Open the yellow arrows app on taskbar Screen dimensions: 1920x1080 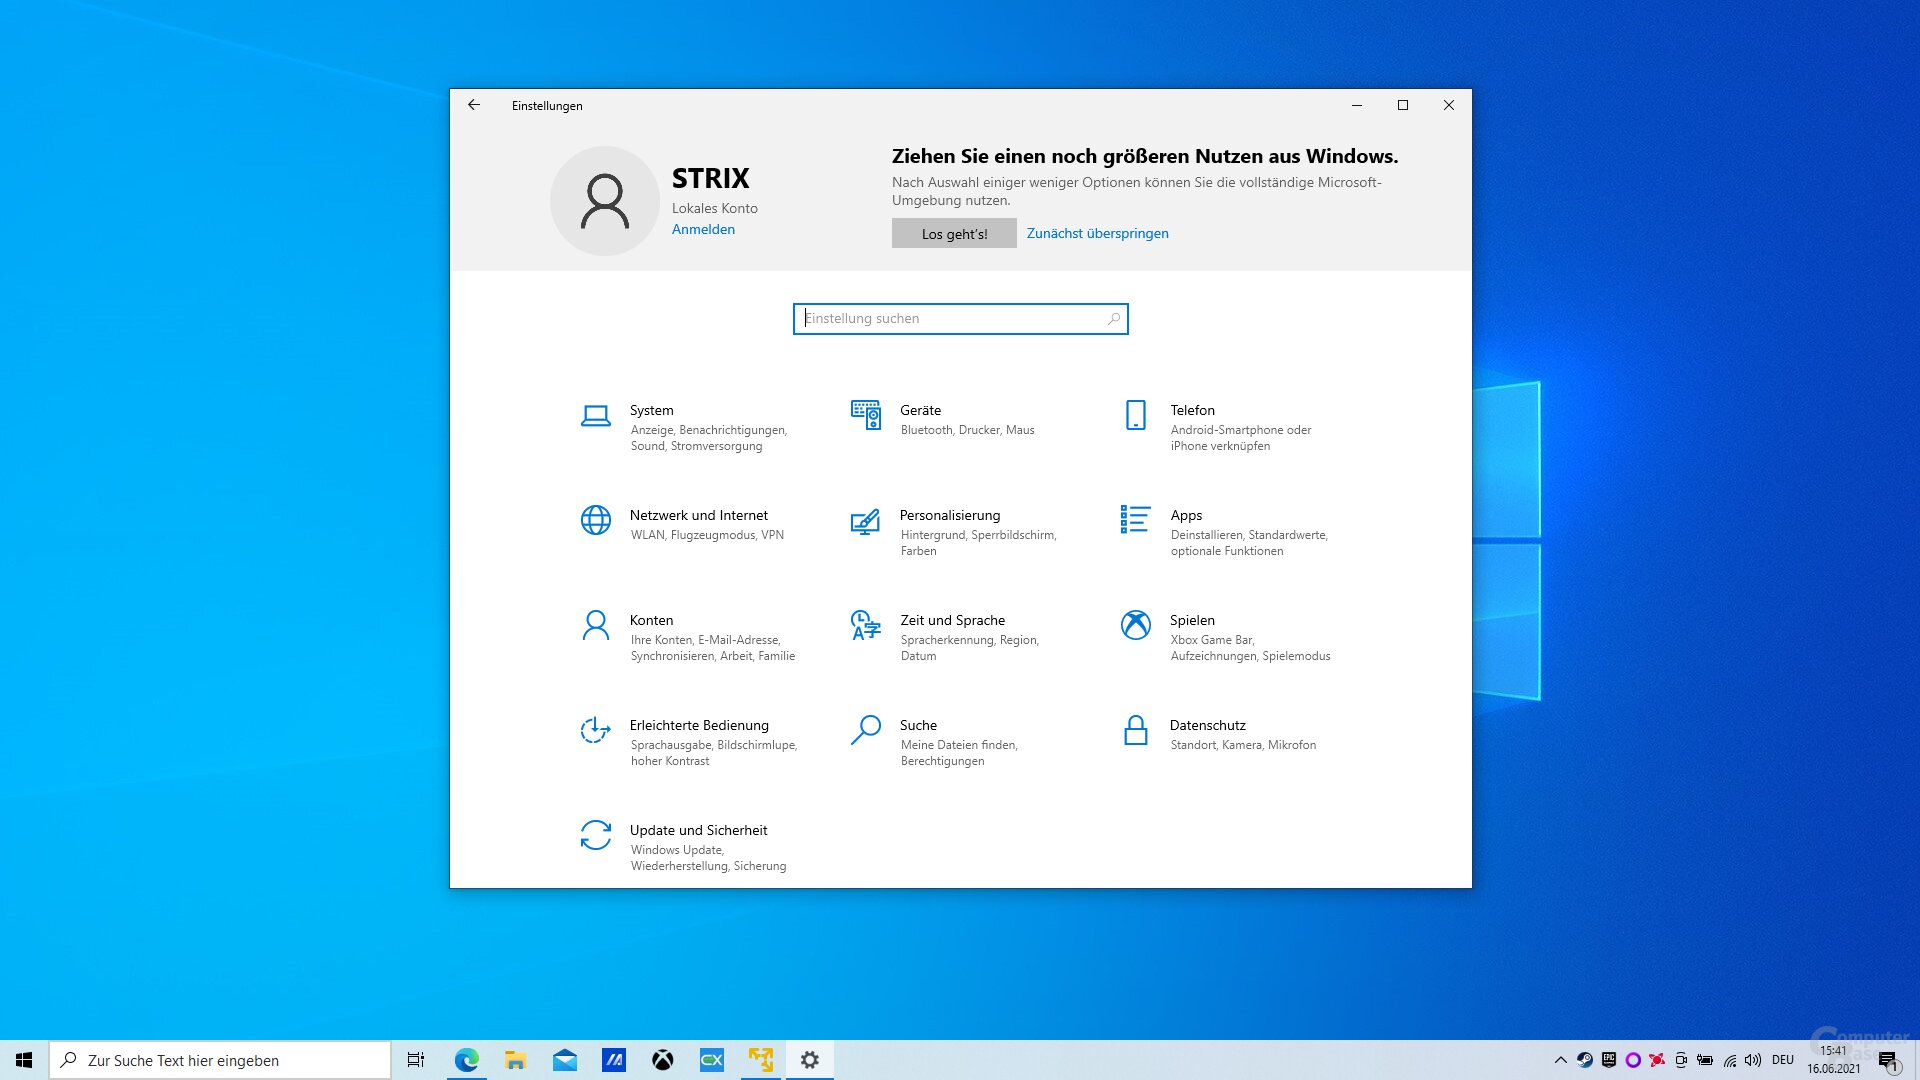(x=761, y=1060)
